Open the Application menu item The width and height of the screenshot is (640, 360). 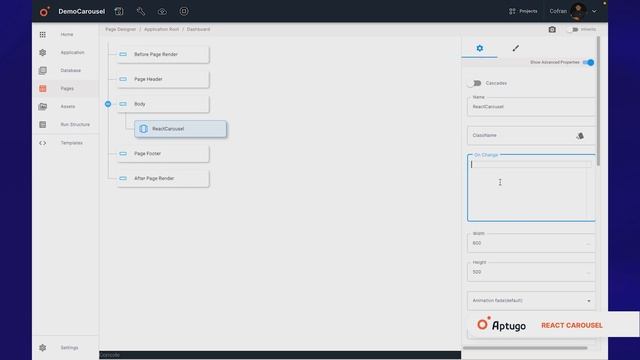coord(72,53)
